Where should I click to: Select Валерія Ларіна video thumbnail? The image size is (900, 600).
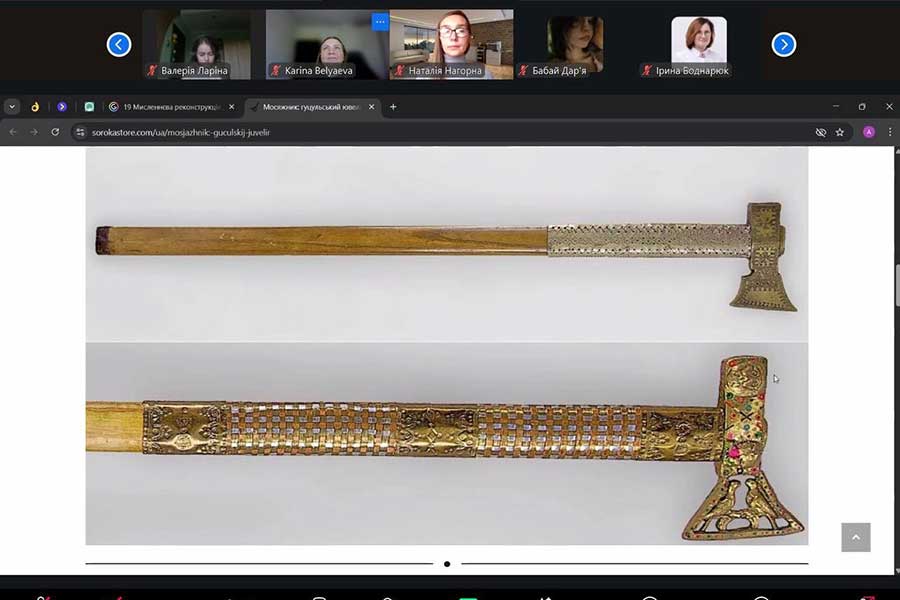(196, 45)
